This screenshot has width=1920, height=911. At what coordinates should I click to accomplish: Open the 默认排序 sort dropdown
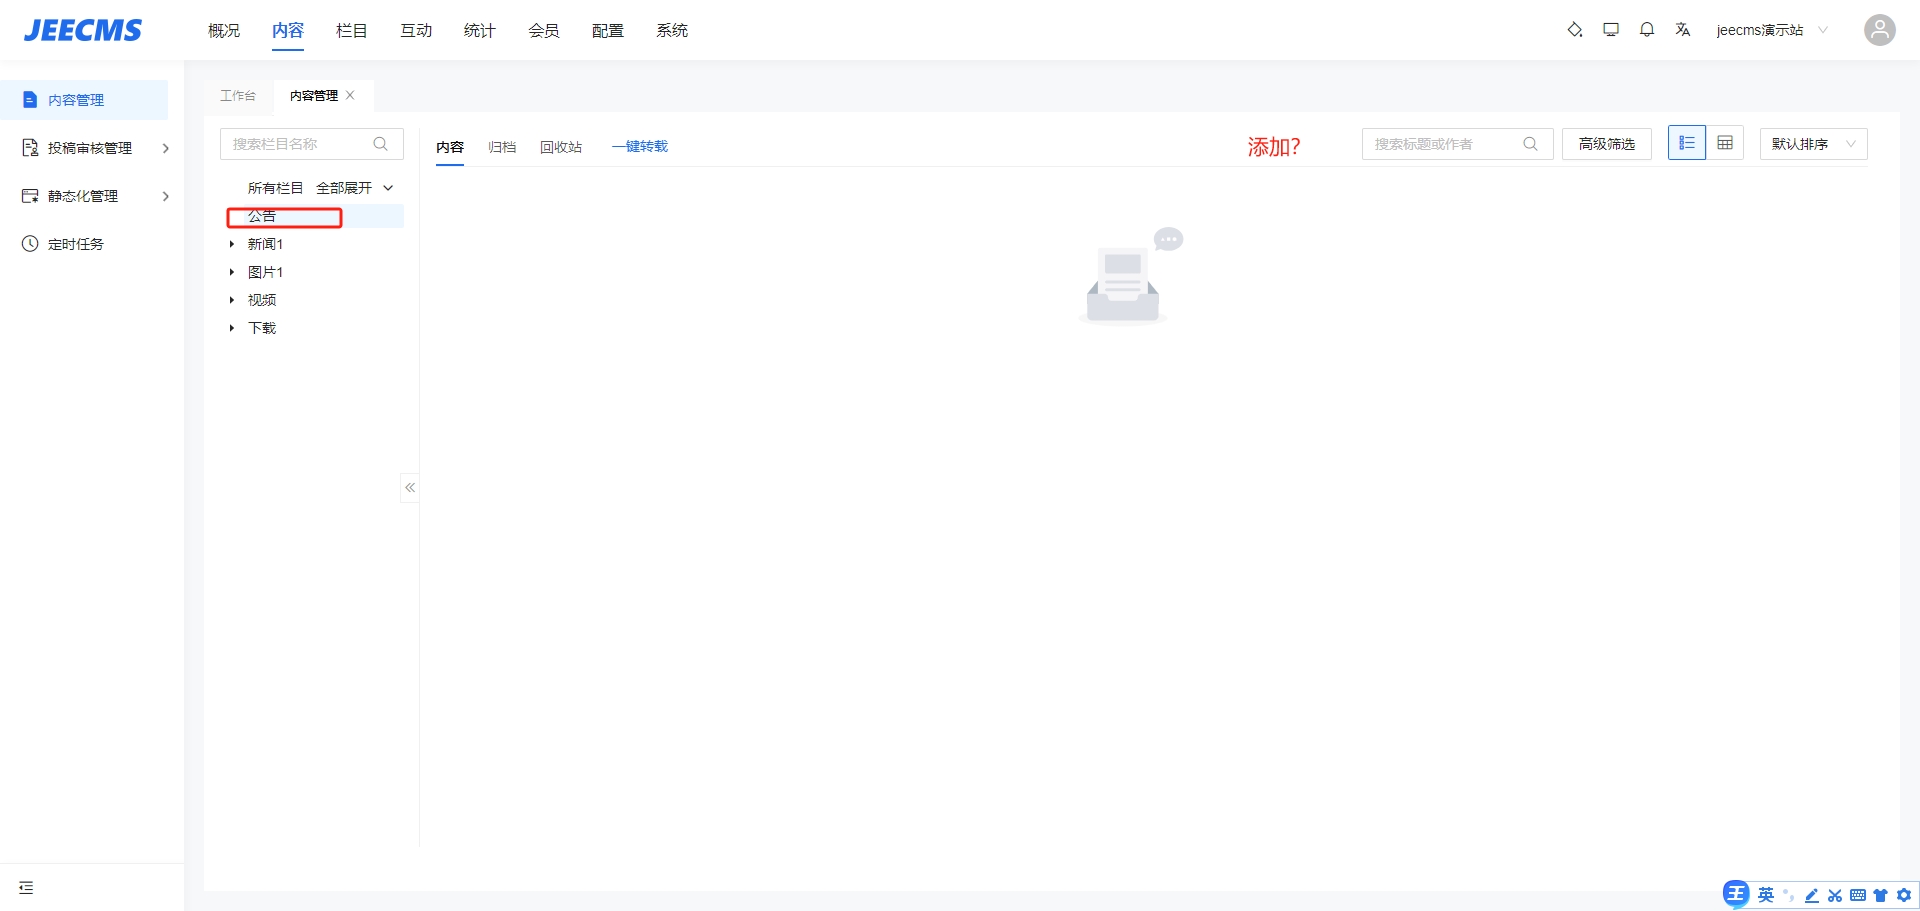click(x=1814, y=144)
